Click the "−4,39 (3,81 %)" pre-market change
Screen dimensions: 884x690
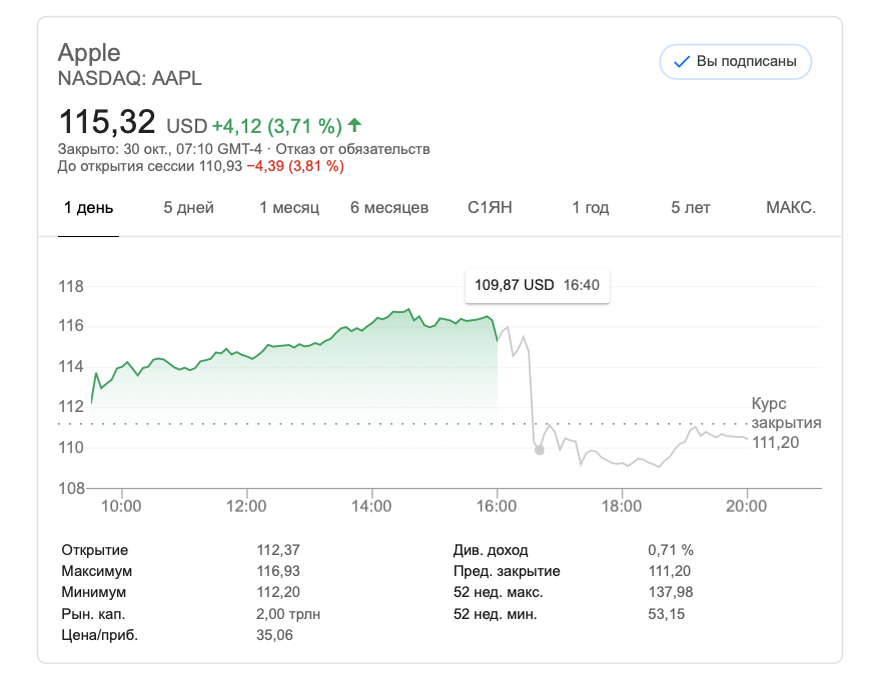click(x=295, y=166)
